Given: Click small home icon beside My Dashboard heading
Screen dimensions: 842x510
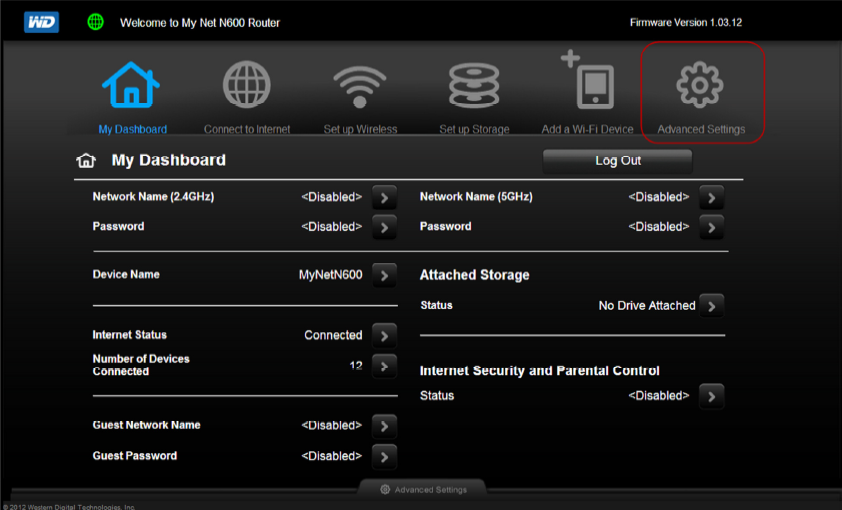Looking at the screenshot, I should point(86,160).
